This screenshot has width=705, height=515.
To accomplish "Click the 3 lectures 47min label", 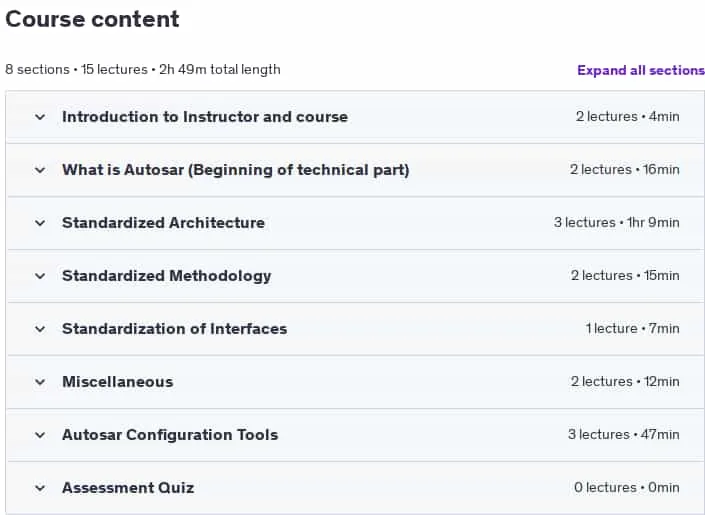I will [x=624, y=435].
